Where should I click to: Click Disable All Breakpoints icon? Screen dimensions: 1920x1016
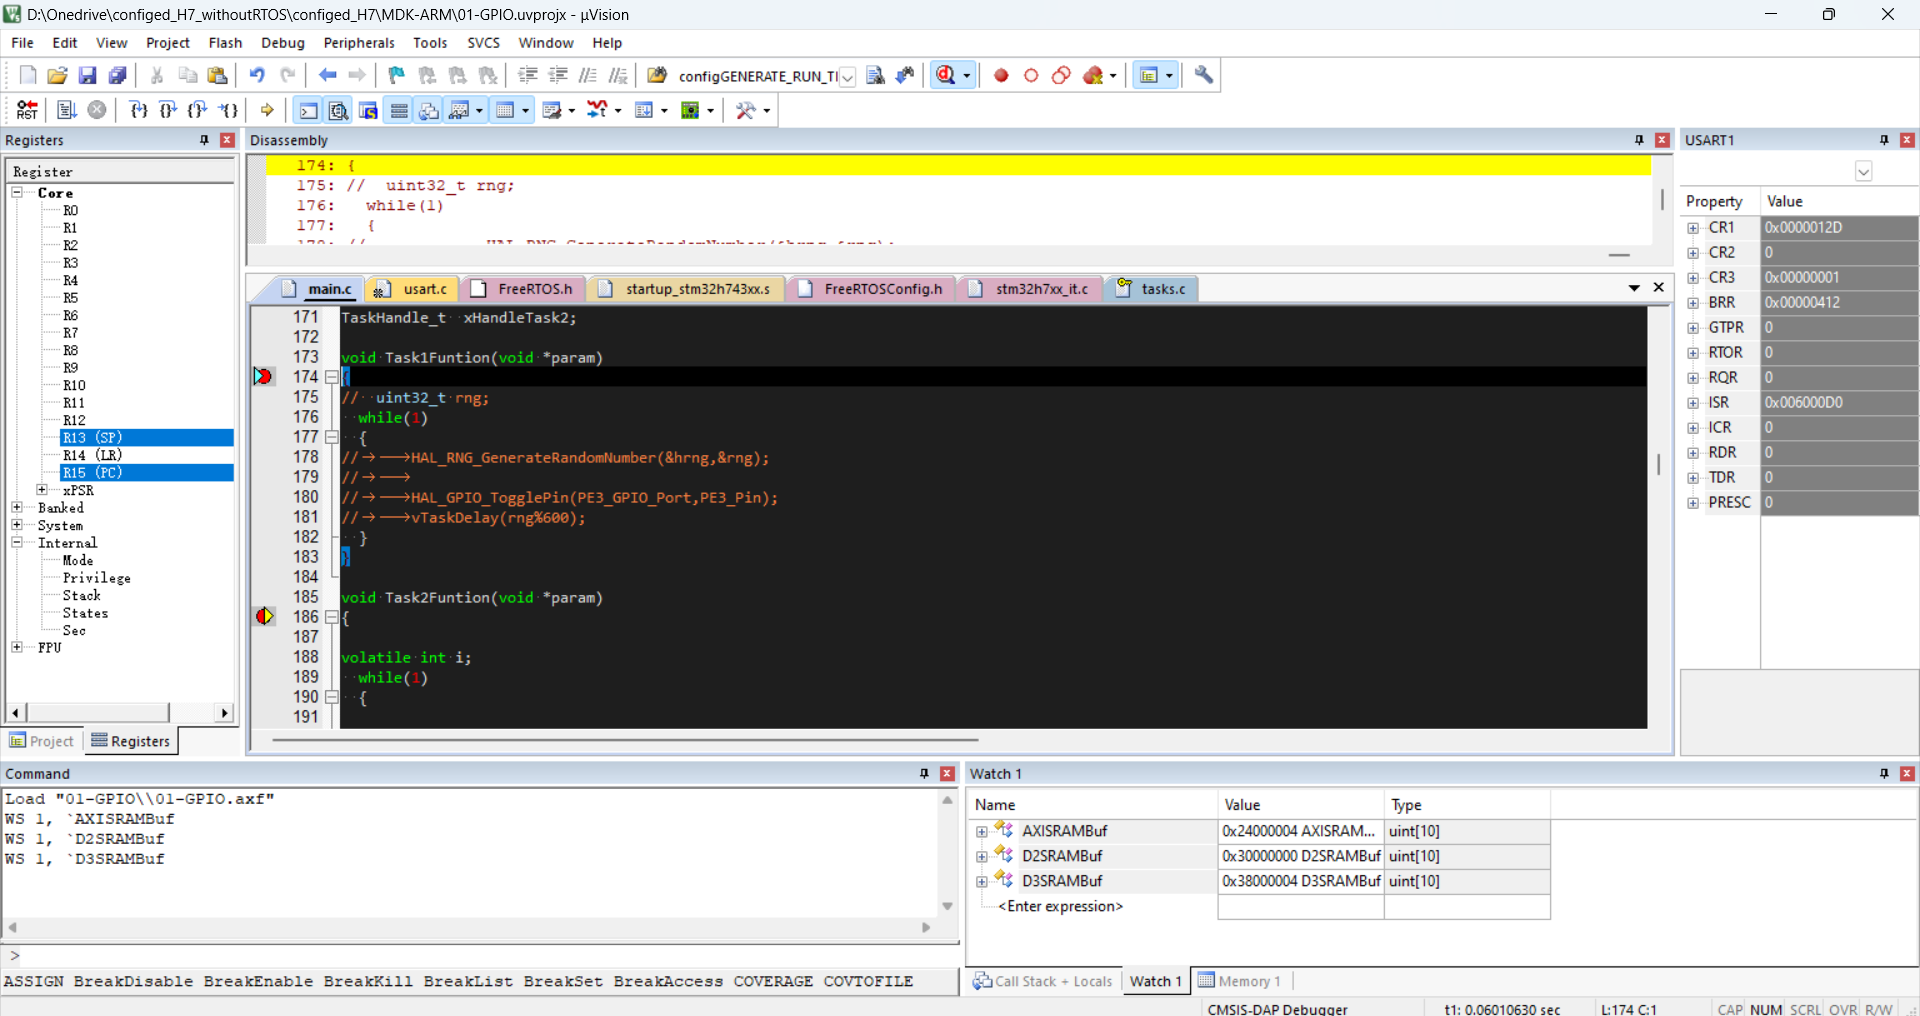[x=1061, y=75]
